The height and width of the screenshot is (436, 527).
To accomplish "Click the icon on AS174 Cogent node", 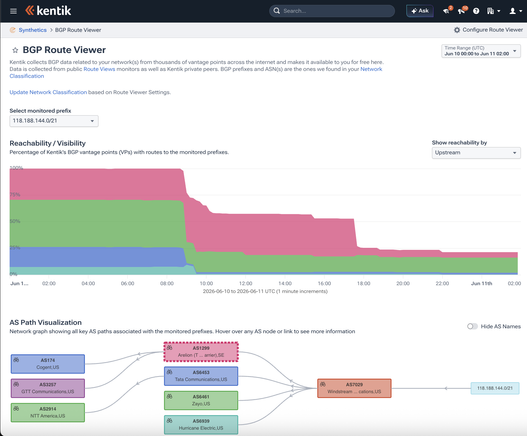I will pos(16,360).
